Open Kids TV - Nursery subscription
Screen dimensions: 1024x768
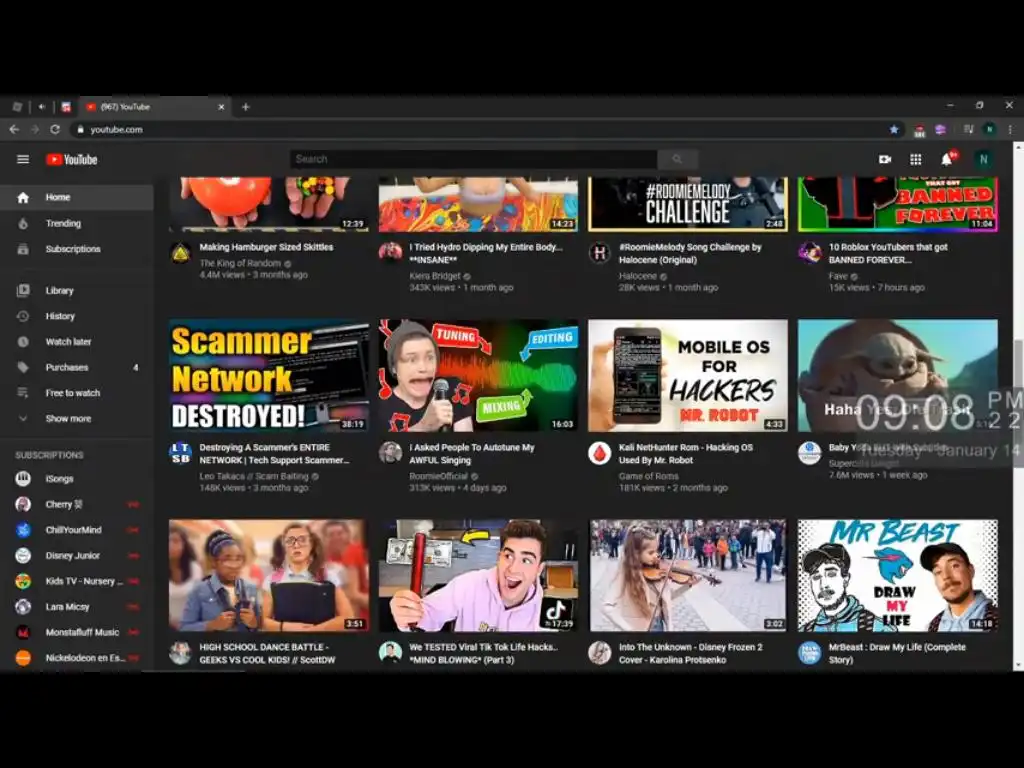tap(76, 581)
